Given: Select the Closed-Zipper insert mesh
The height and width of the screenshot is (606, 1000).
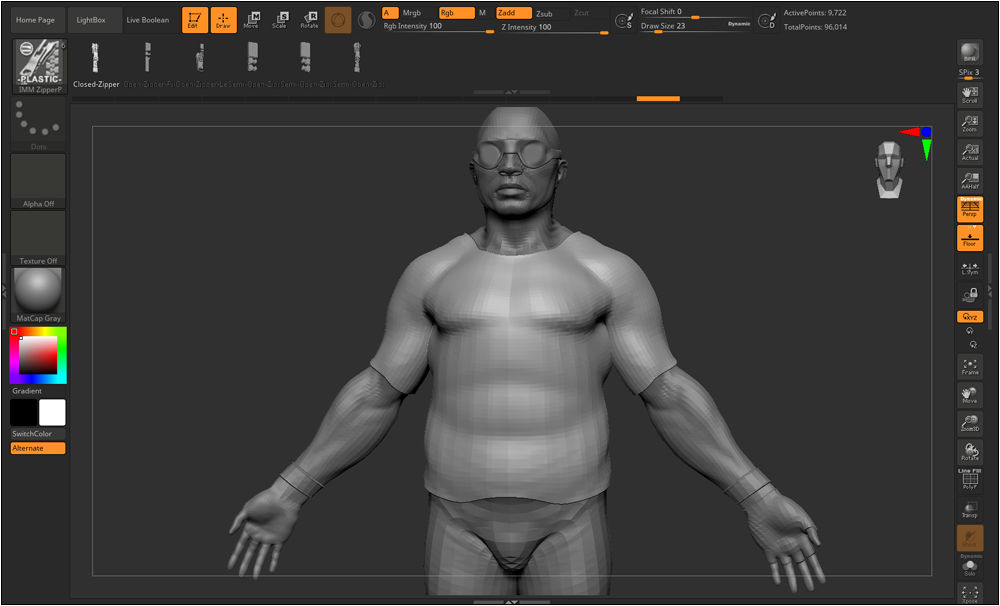Looking at the screenshot, I should click(x=97, y=62).
